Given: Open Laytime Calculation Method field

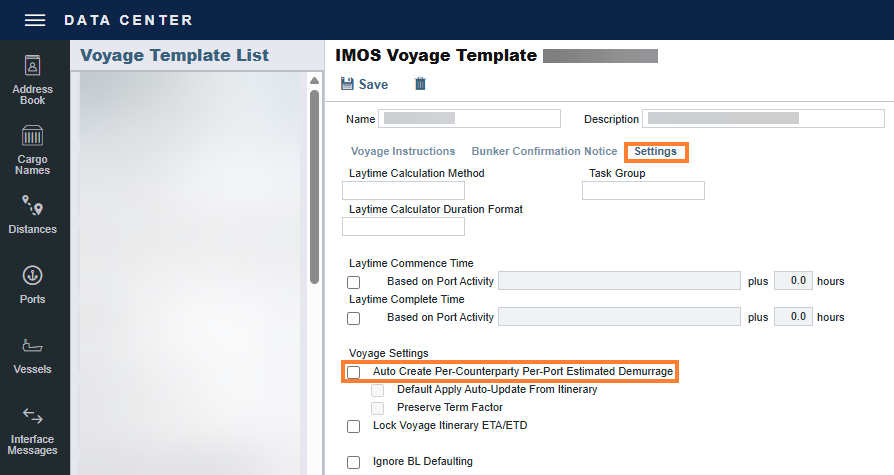Looking at the screenshot, I should pos(403,190).
